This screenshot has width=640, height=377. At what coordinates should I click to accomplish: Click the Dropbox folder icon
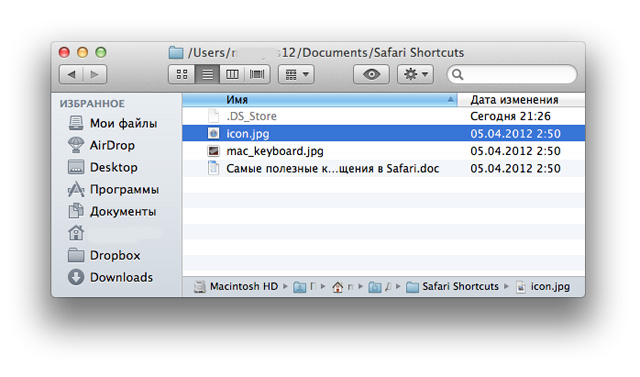[76, 255]
